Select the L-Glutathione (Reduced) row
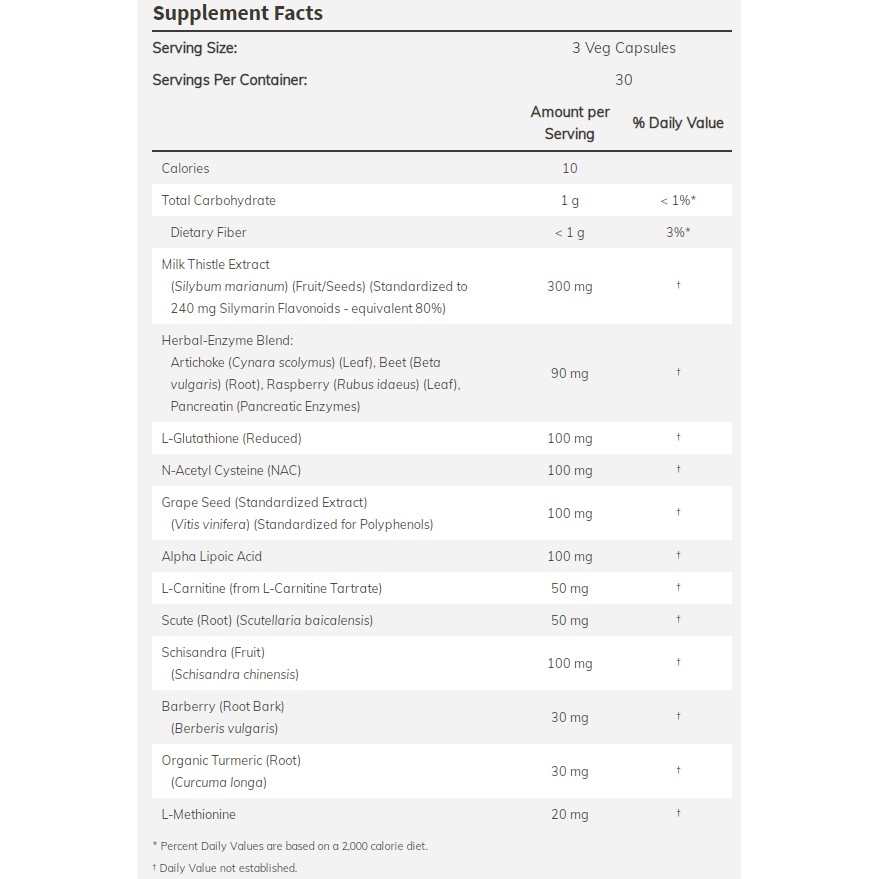Screen dimensions: 879x879 [442, 438]
